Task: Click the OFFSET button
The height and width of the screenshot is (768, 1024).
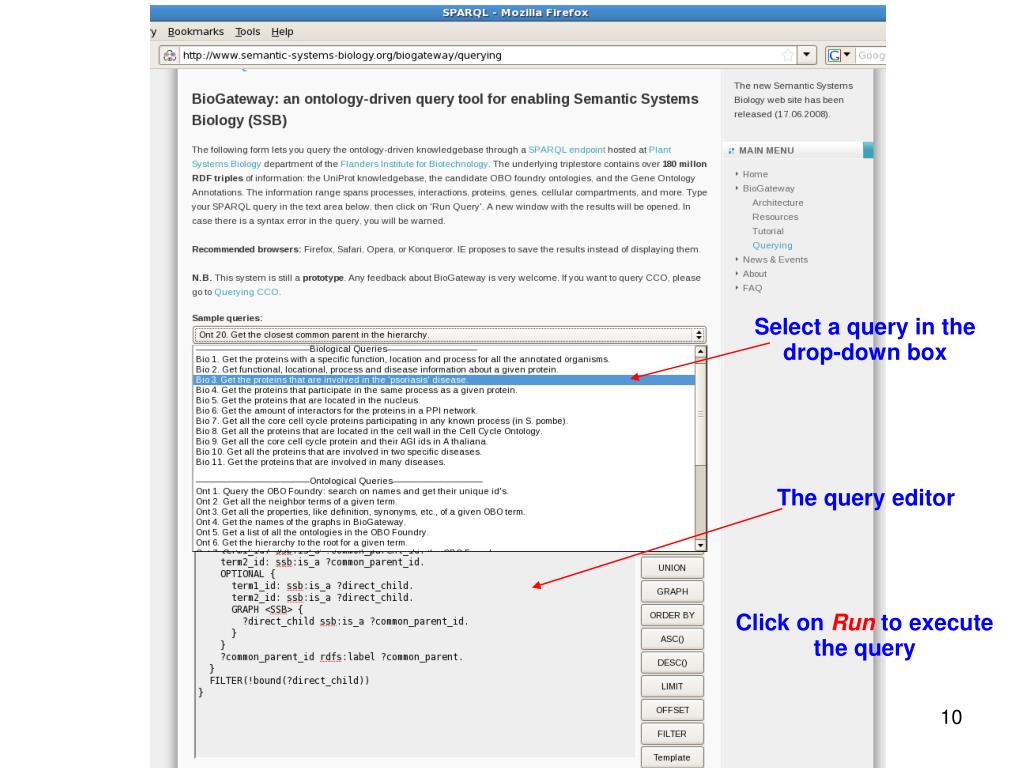Action: click(x=672, y=710)
